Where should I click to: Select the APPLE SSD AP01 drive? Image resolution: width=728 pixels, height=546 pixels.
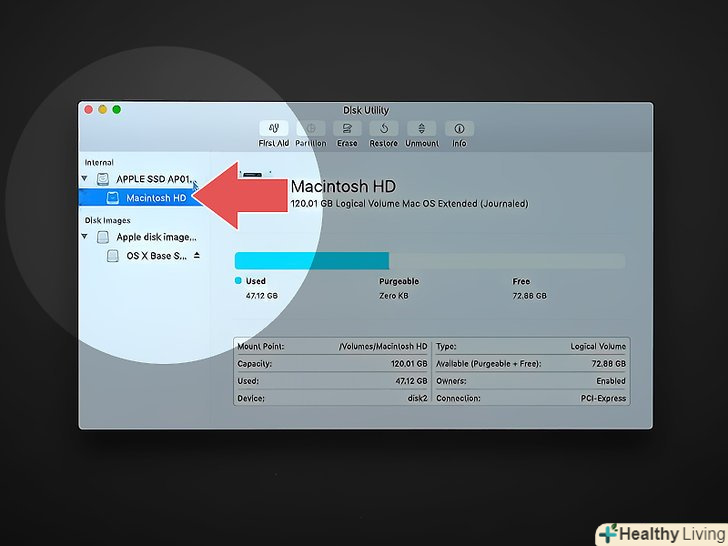point(154,179)
